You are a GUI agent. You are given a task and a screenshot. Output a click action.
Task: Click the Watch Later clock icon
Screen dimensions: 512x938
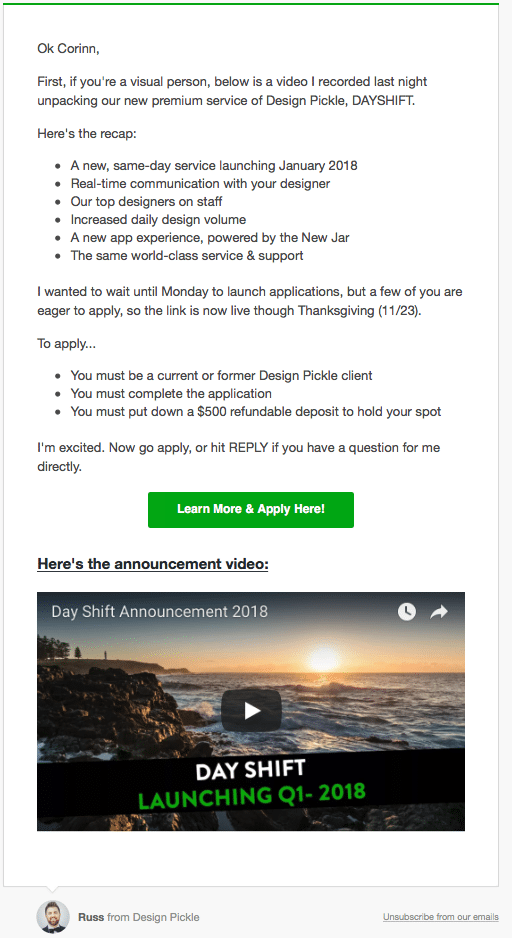pos(407,611)
